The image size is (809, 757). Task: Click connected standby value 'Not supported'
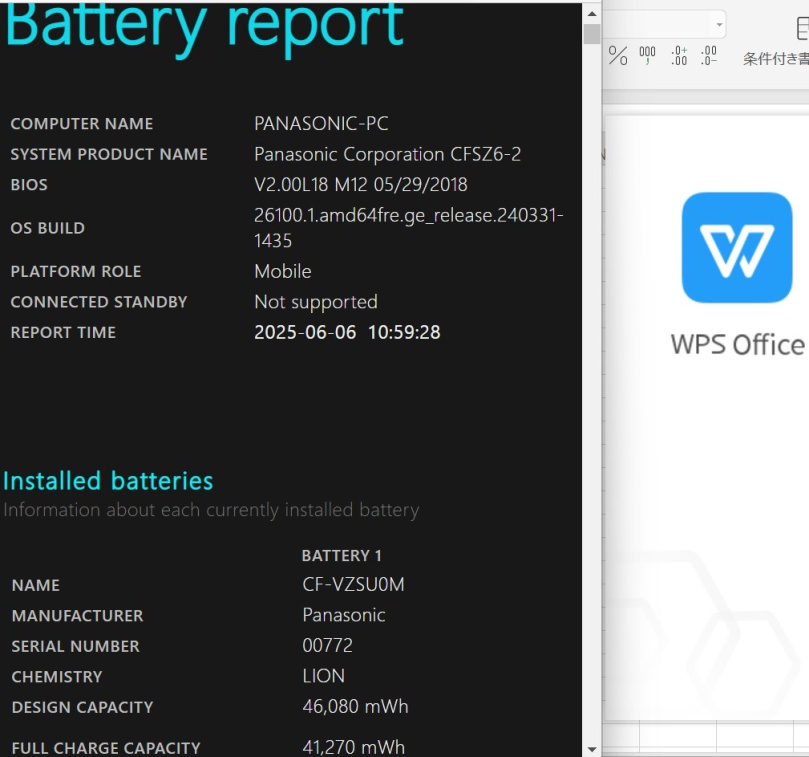point(316,302)
